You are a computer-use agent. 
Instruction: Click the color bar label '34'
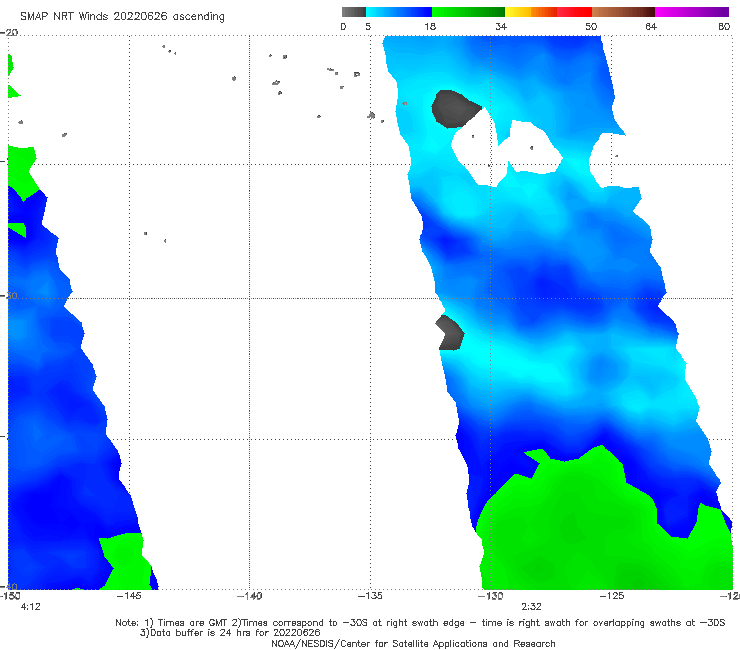[x=501, y=26]
